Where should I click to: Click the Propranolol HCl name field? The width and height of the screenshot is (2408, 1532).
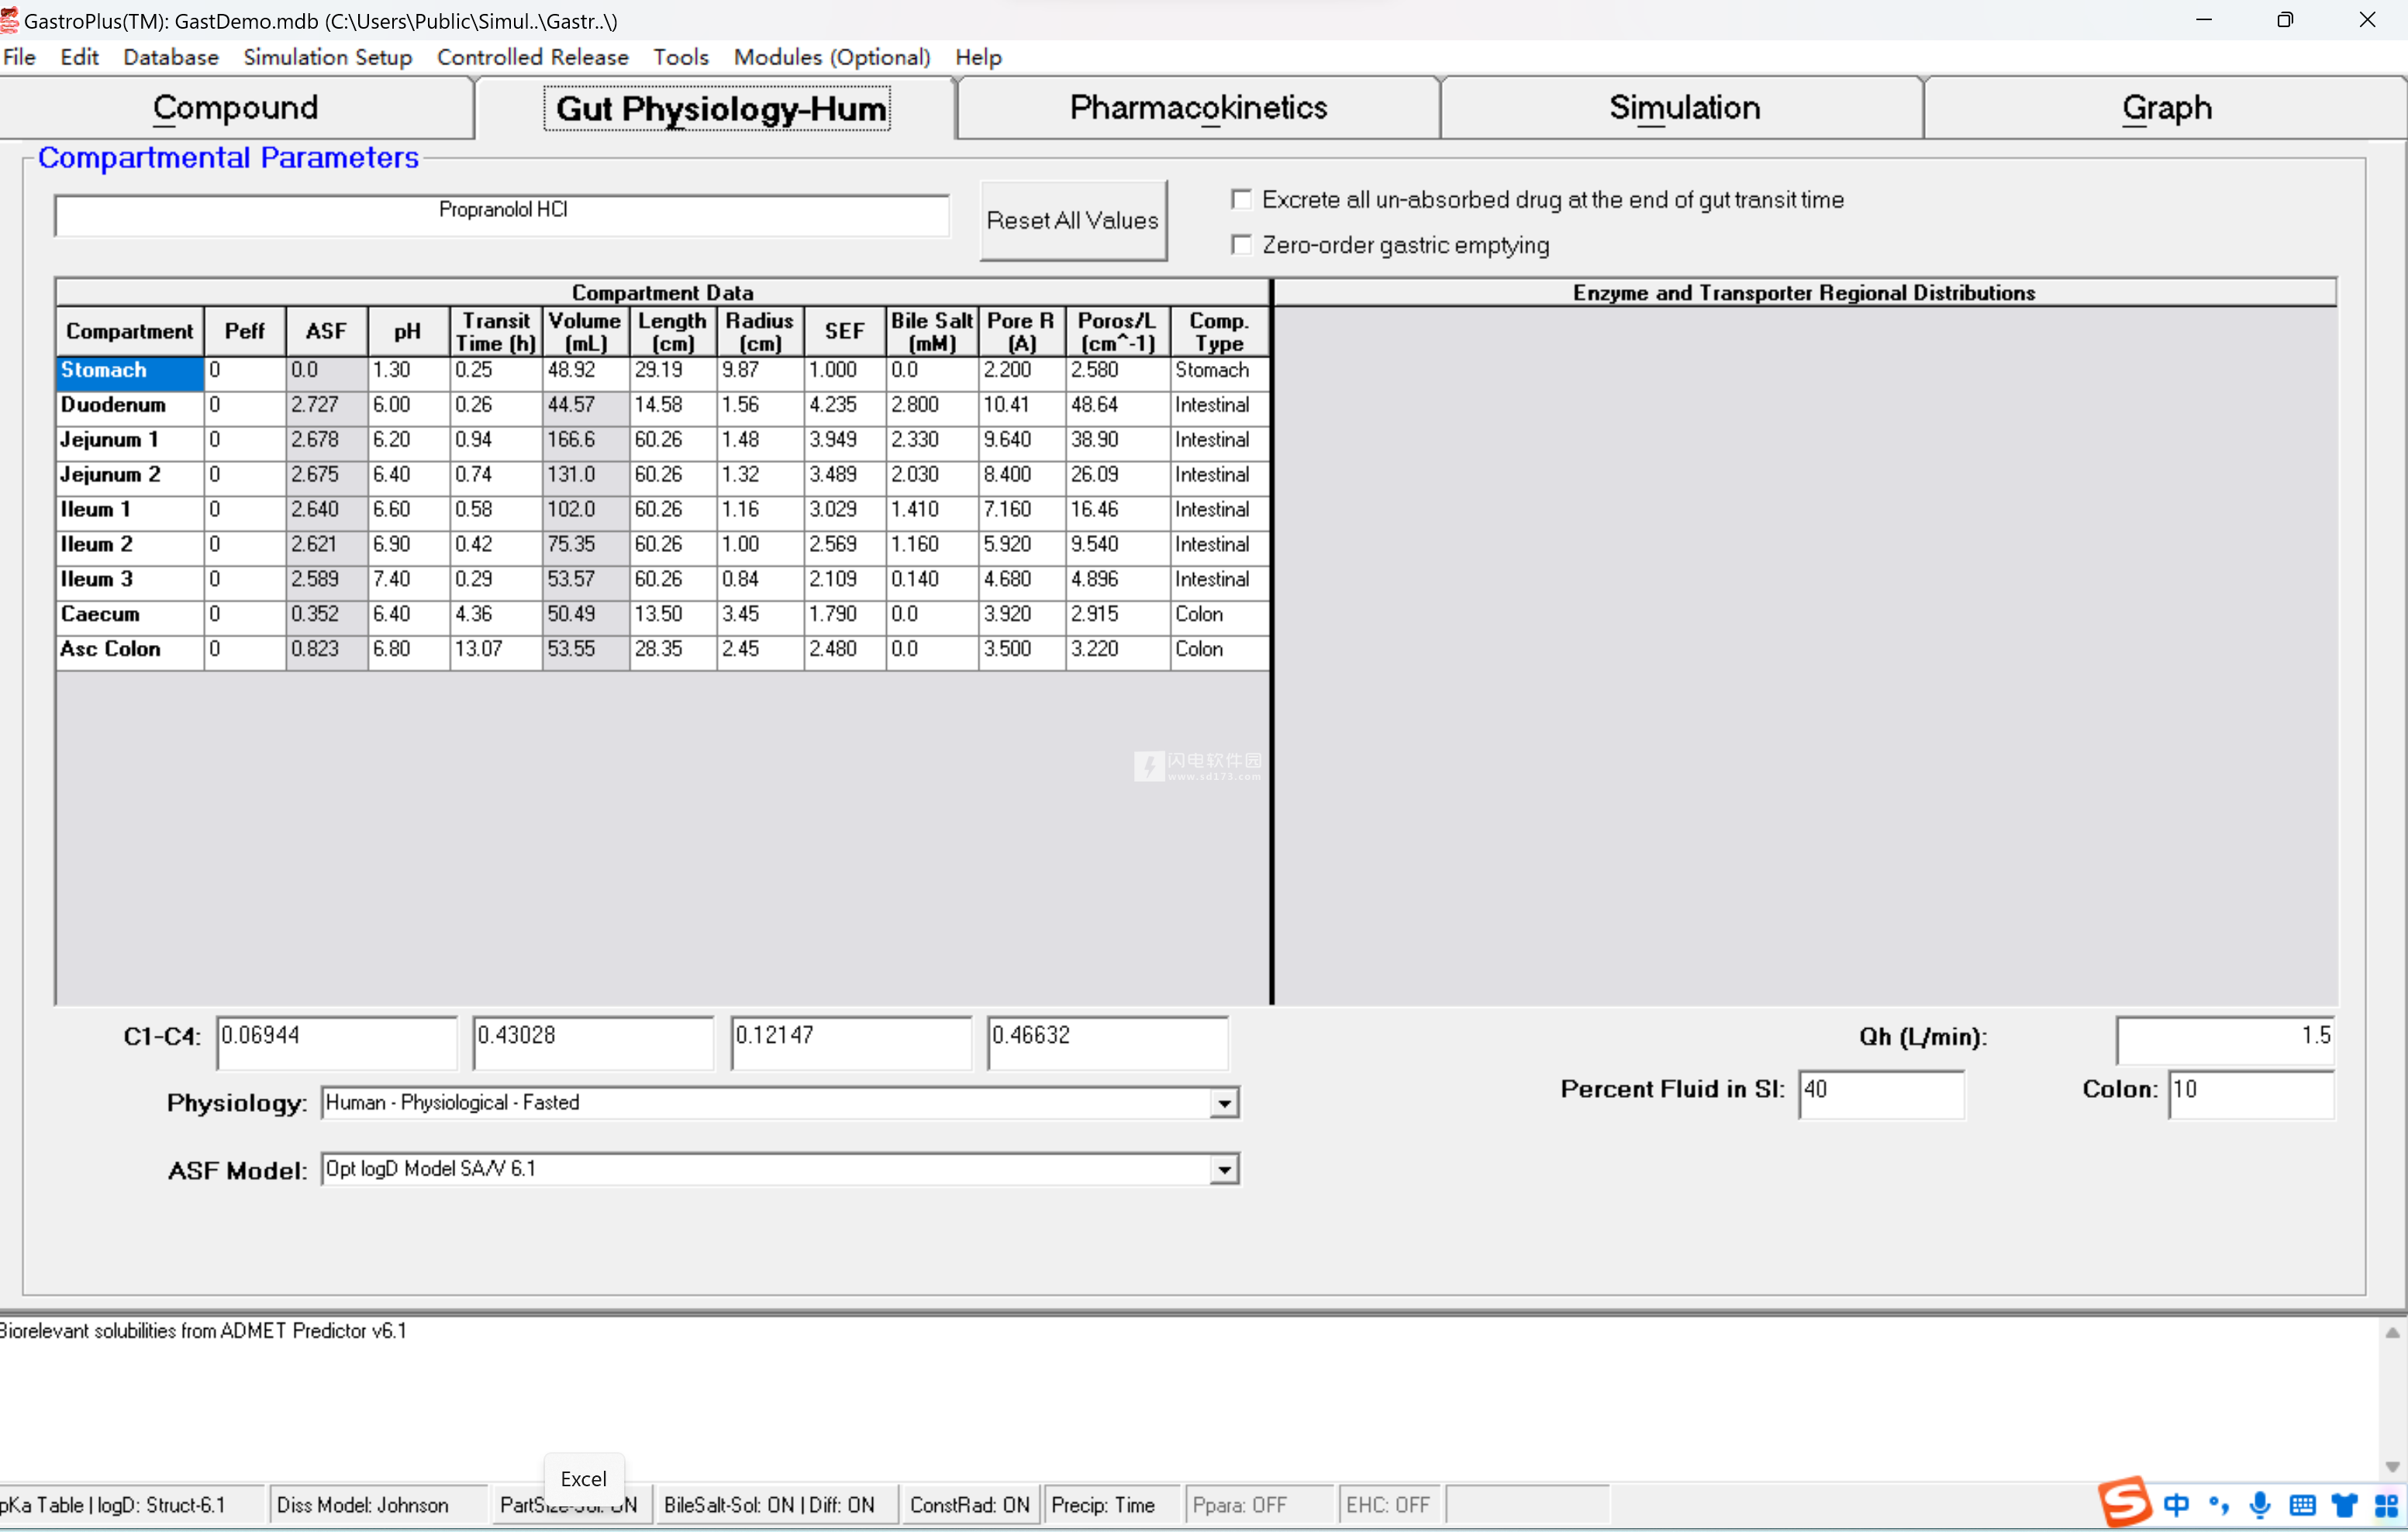coord(502,215)
